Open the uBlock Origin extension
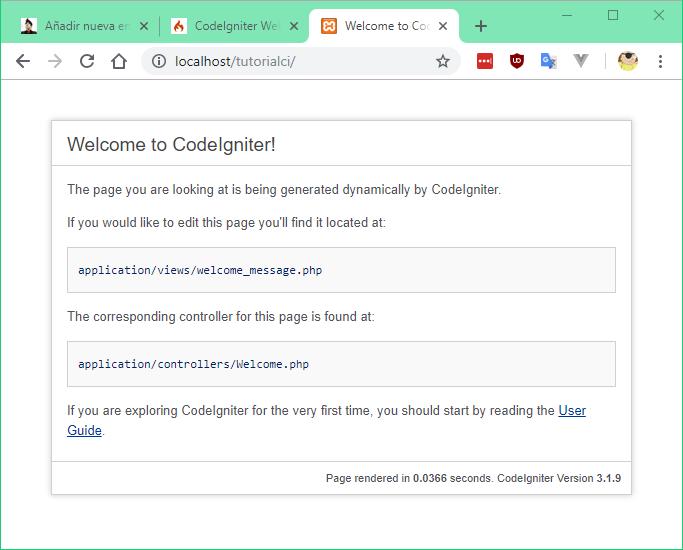Screen dimensions: 683x550 (x=517, y=61)
